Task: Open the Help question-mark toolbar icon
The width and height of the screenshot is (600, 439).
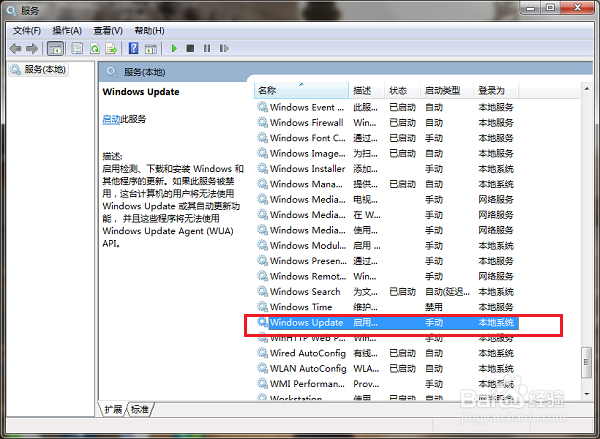Action: tap(134, 49)
